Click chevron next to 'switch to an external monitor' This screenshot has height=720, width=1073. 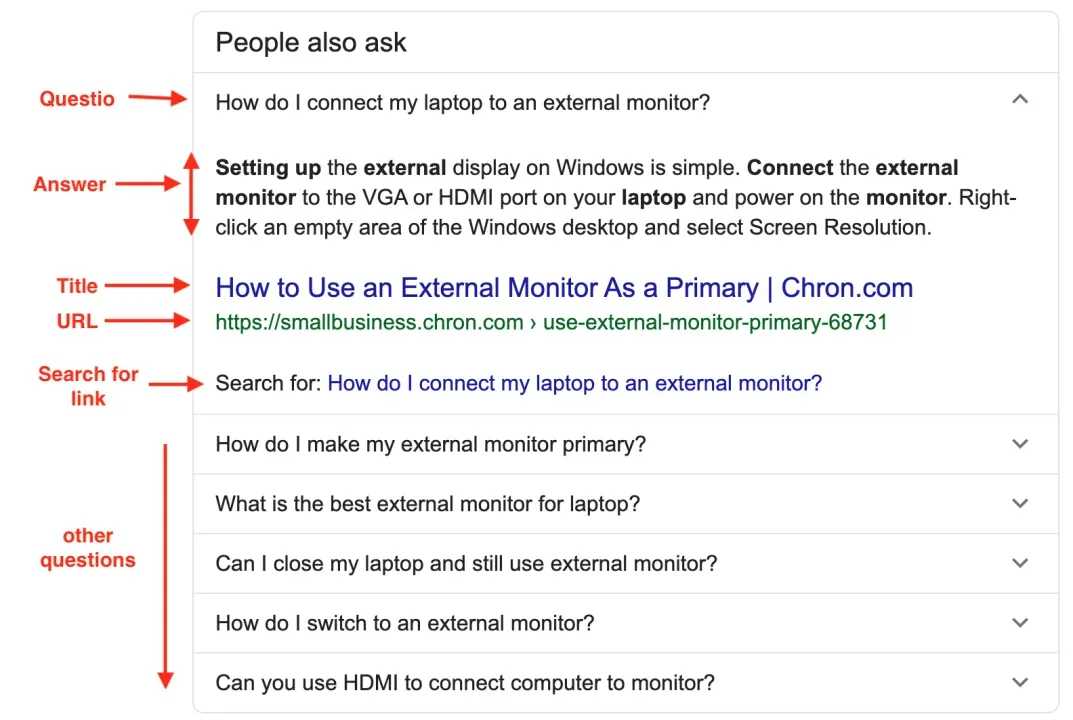tap(1019, 623)
